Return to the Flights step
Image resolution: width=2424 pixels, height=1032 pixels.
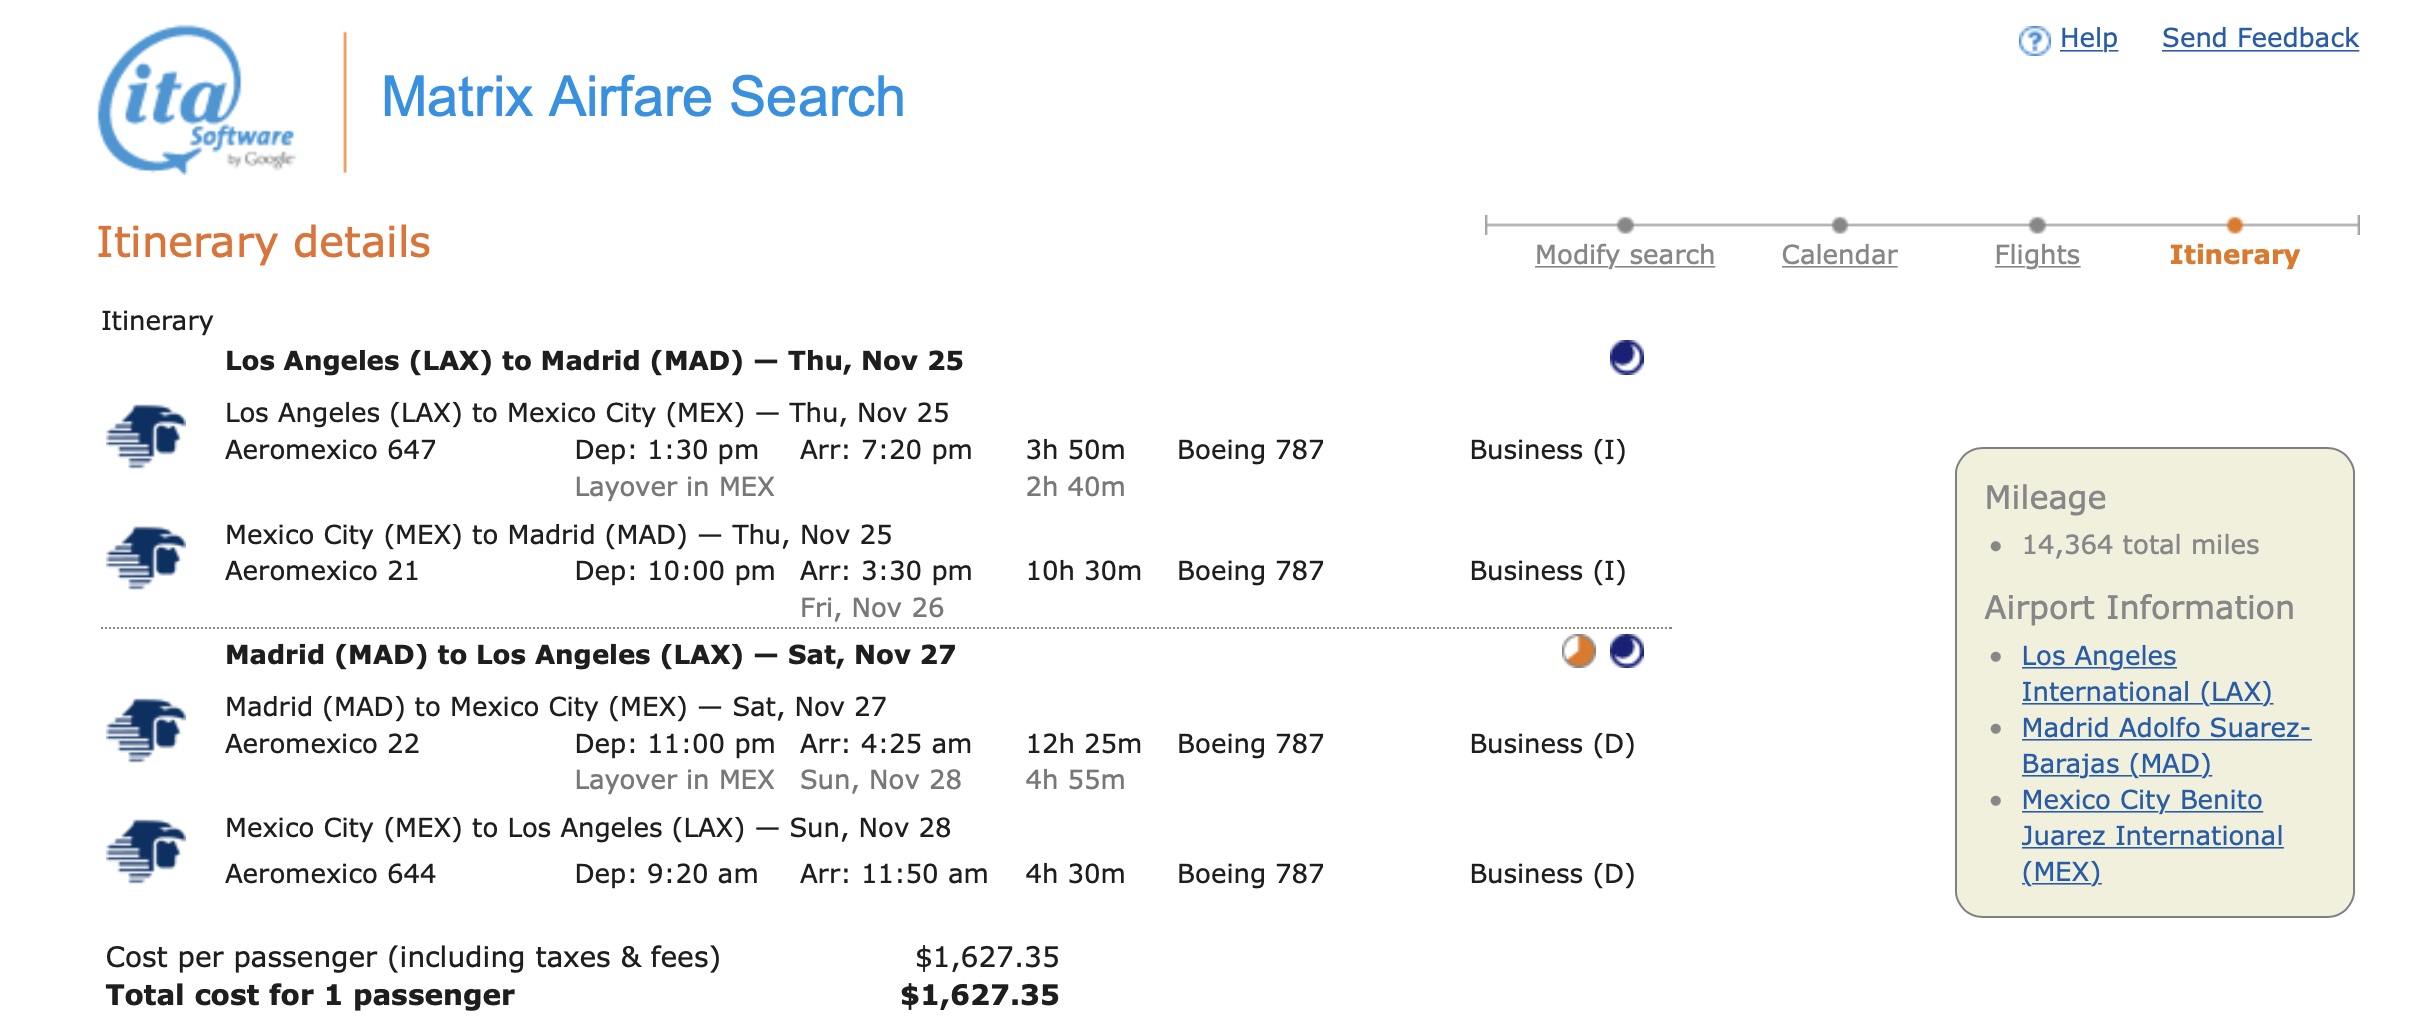(x=2036, y=255)
